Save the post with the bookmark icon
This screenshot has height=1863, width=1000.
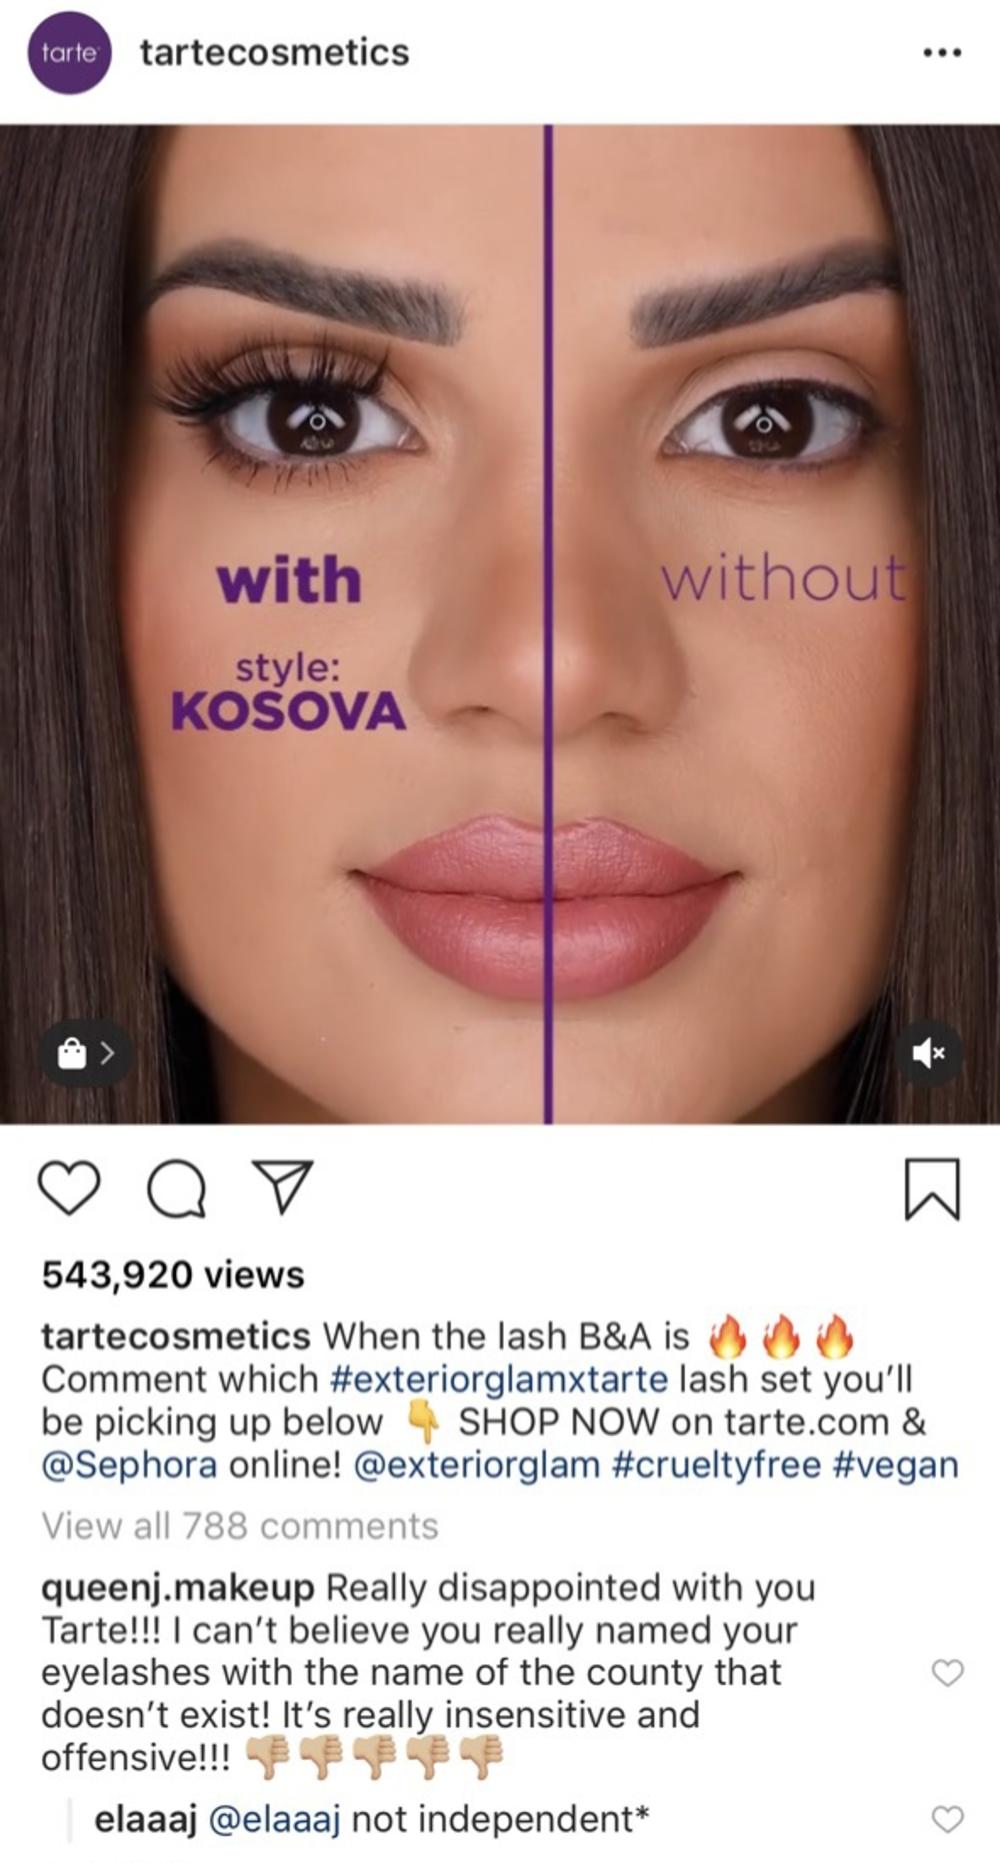[x=932, y=1189]
